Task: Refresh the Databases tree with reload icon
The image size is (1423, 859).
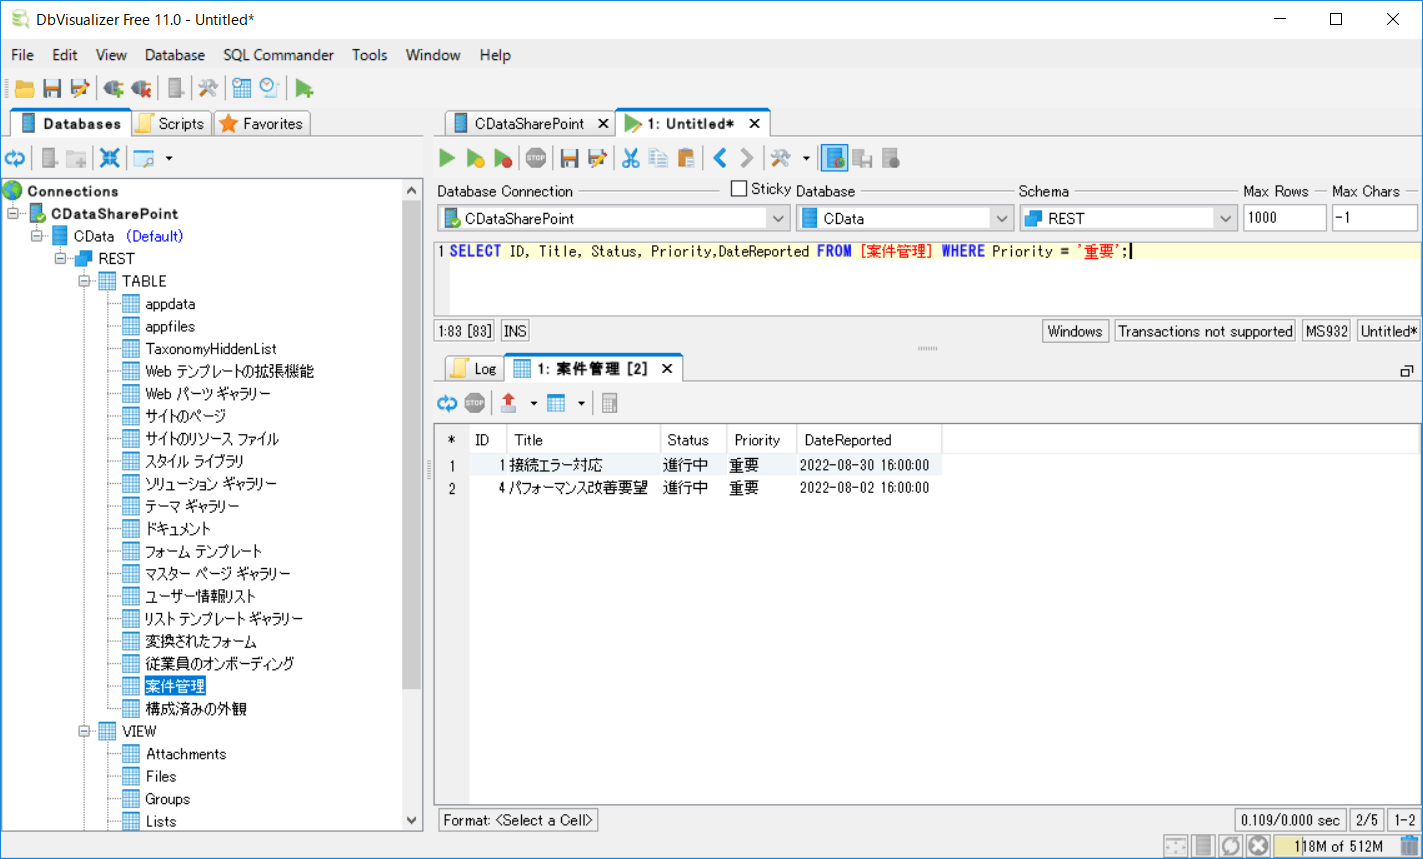Action: click(x=15, y=158)
